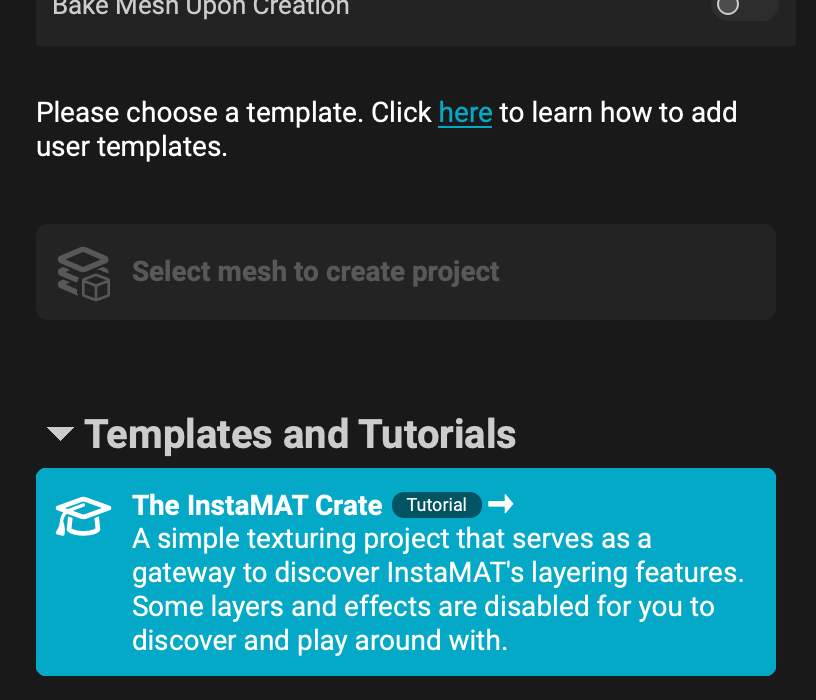Click "discover and play around with" line
Screen dimensions: 816x700
click(319, 640)
